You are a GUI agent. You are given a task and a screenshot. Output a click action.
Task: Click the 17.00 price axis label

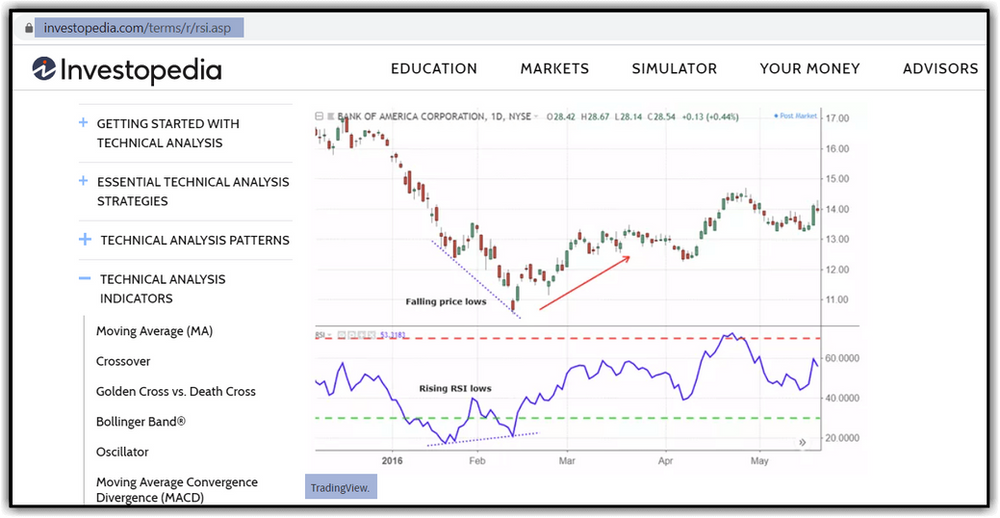click(x=836, y=119)
